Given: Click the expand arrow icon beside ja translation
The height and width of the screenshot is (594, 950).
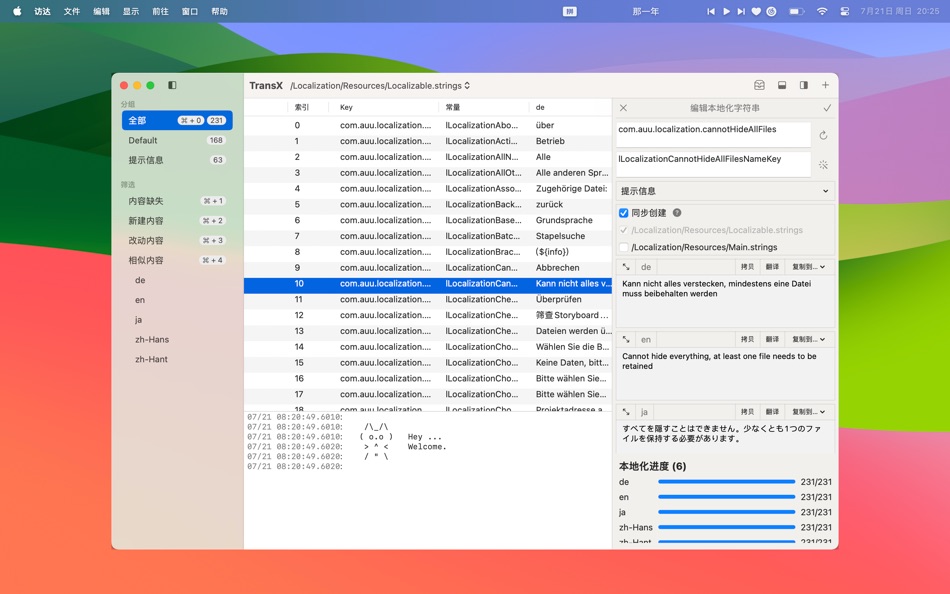Looking at the screenshot, I should pos(626,411).
